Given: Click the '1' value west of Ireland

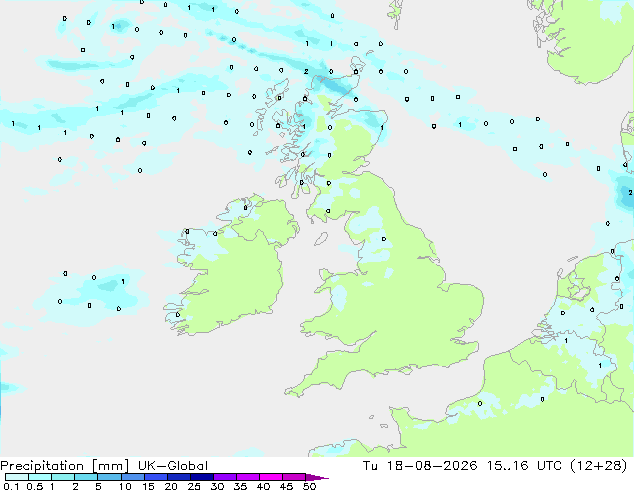Looking at the screenshot, I should click(123, 281).
